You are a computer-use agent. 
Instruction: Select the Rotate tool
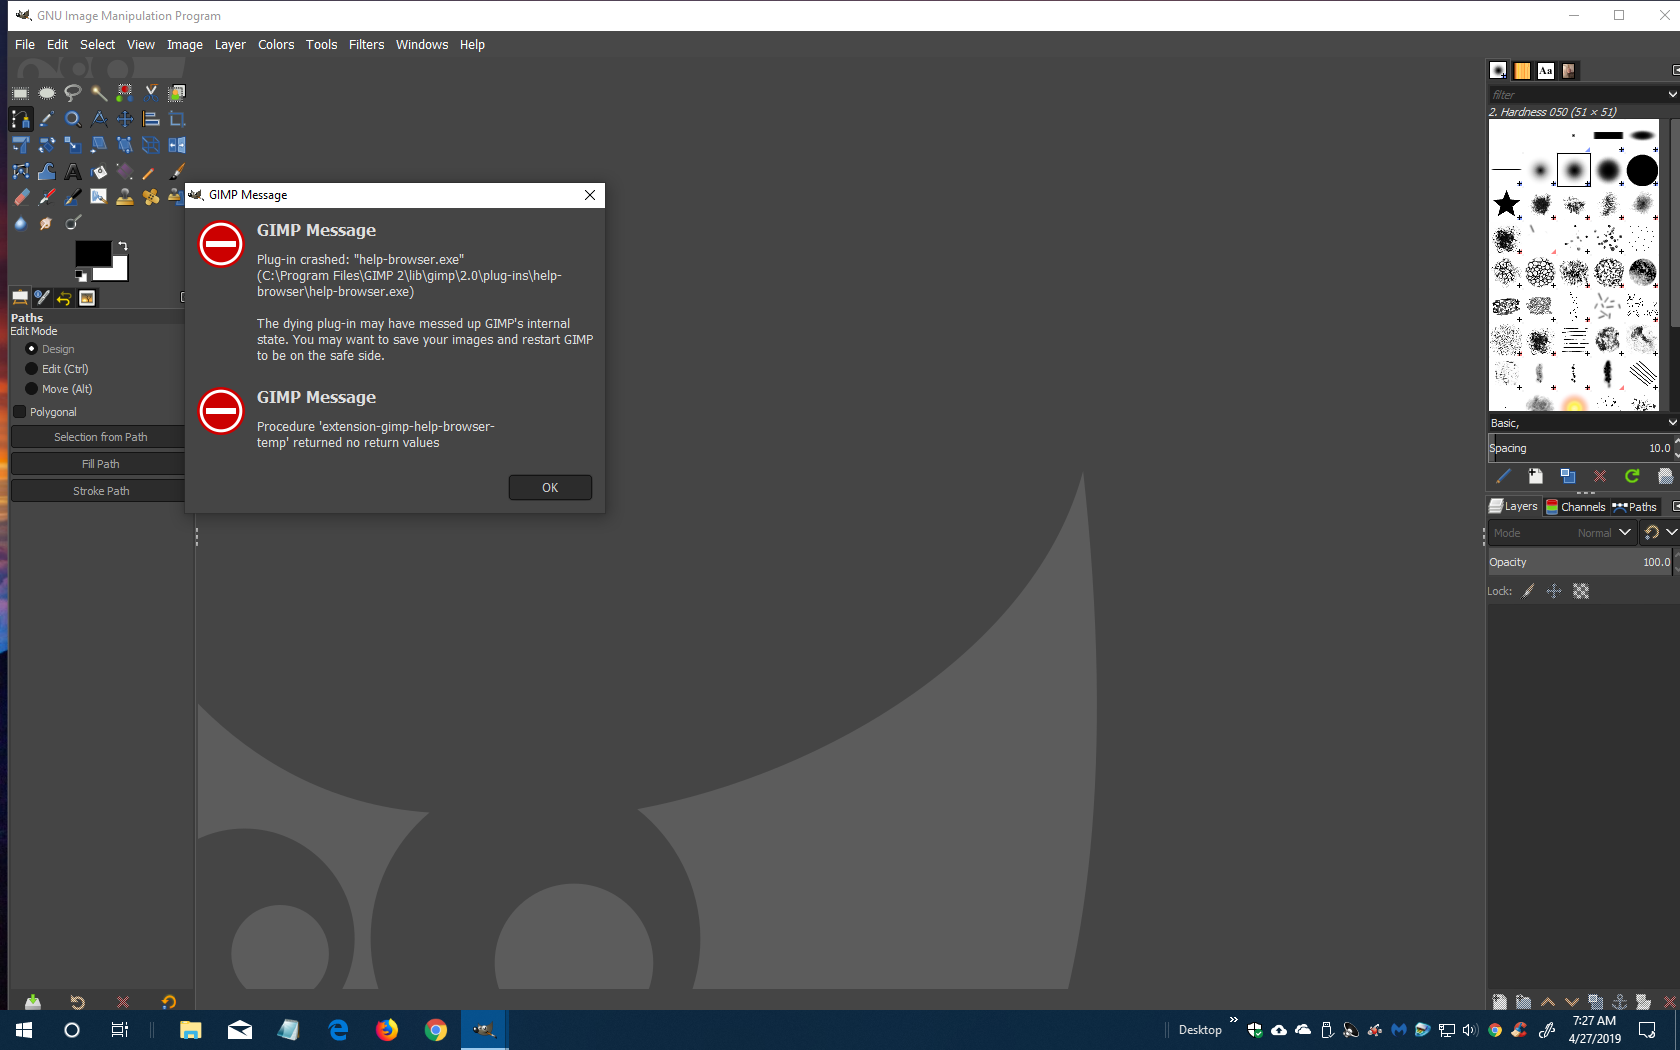click(x=46, y=145)
